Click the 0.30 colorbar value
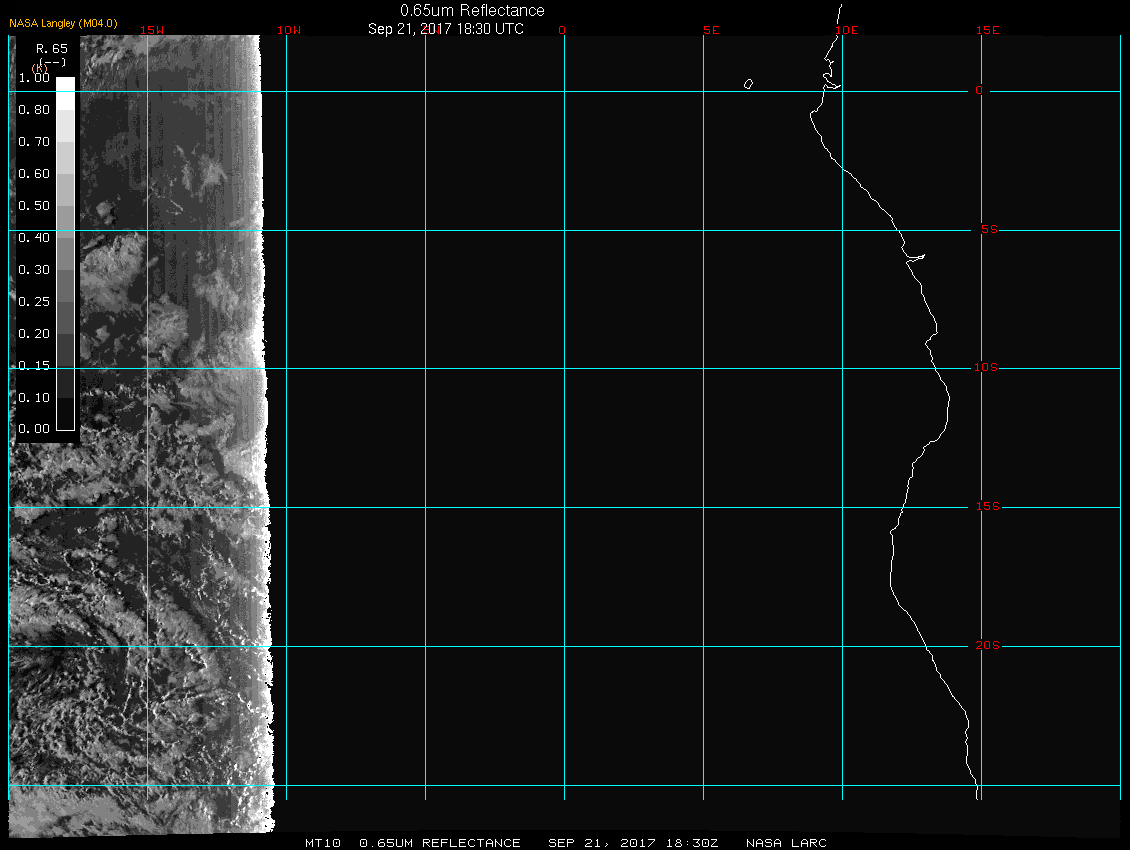Screen dimensions: 1130x850 pyautogui.click(x=34, y=270)
